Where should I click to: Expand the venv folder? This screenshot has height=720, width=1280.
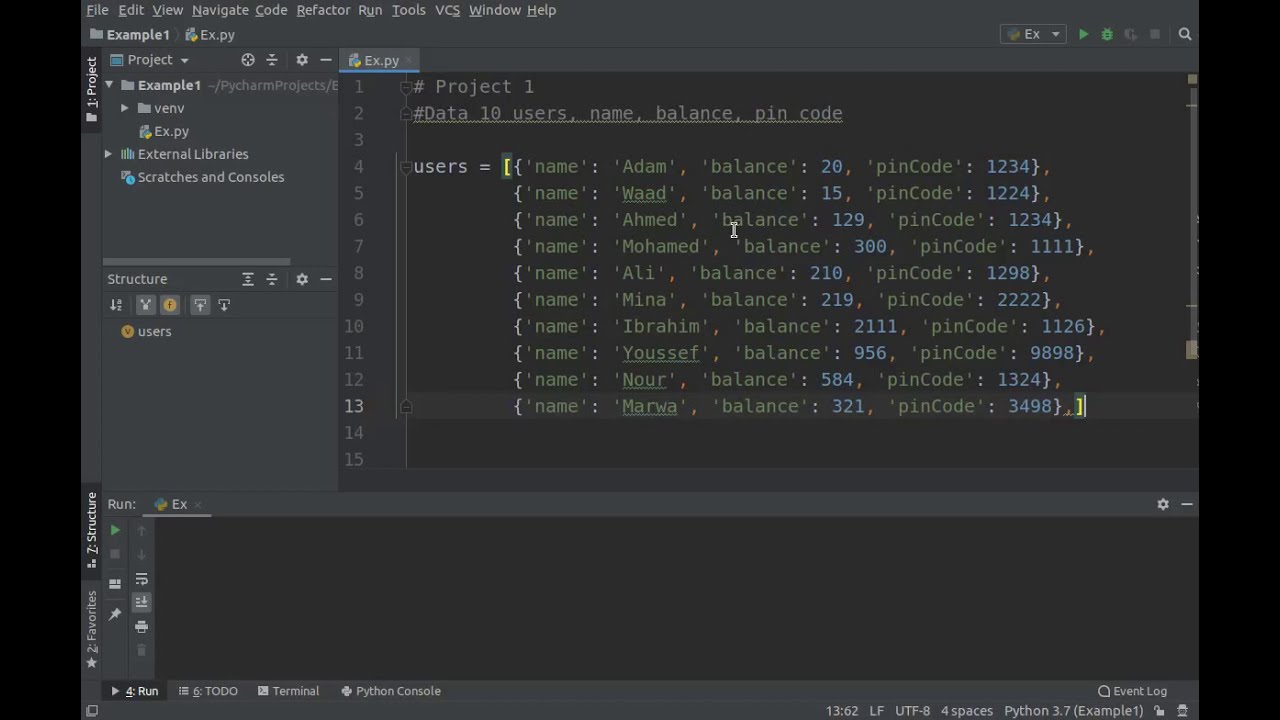tap(124, 108)
